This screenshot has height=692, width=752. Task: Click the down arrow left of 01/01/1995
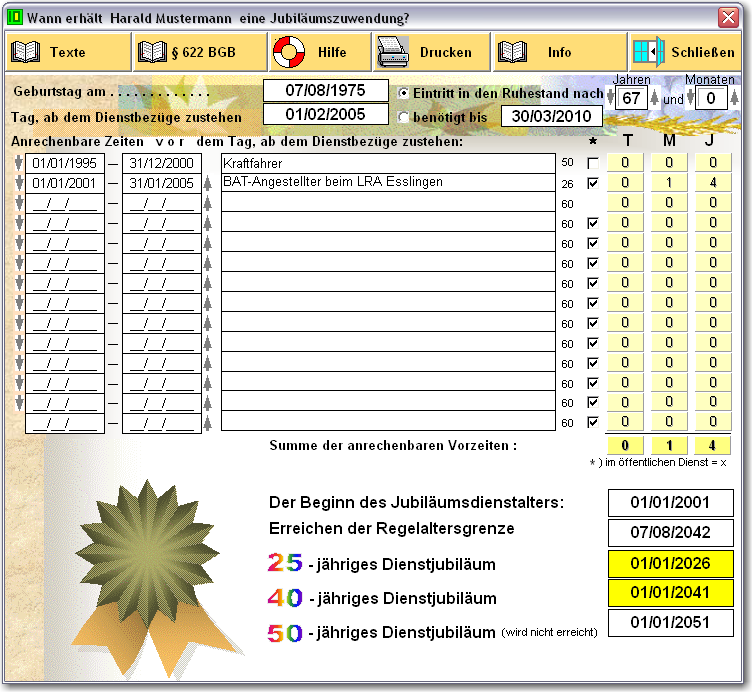tap(19, 163)
